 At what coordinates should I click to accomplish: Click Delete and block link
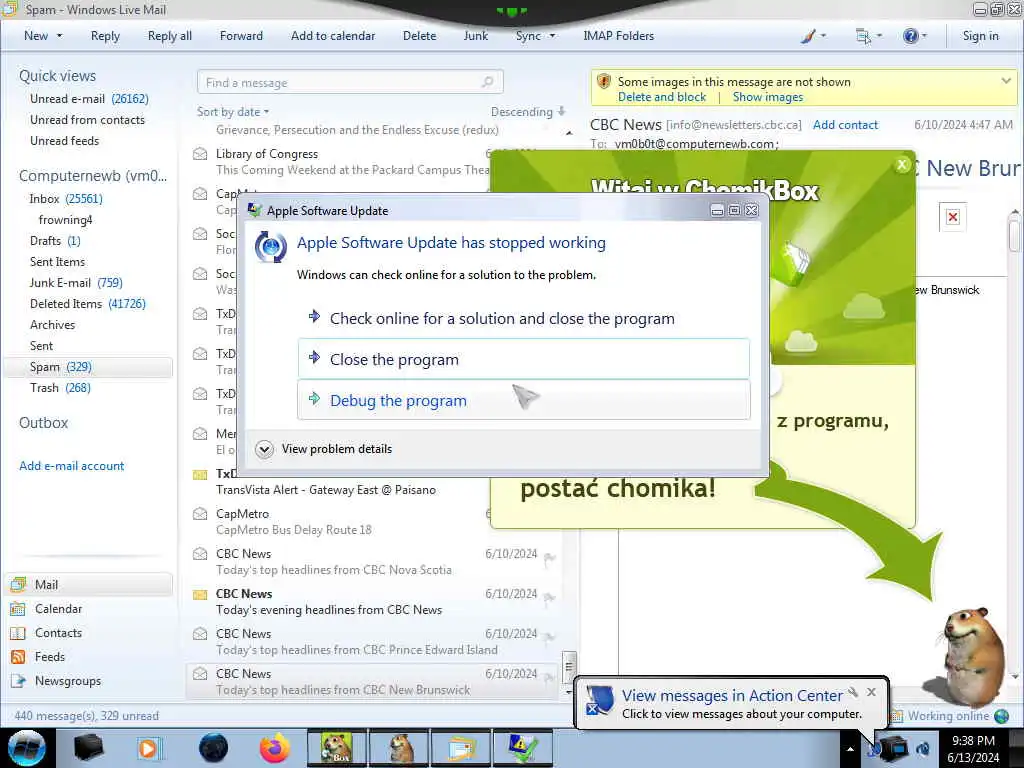coord(662,97)
